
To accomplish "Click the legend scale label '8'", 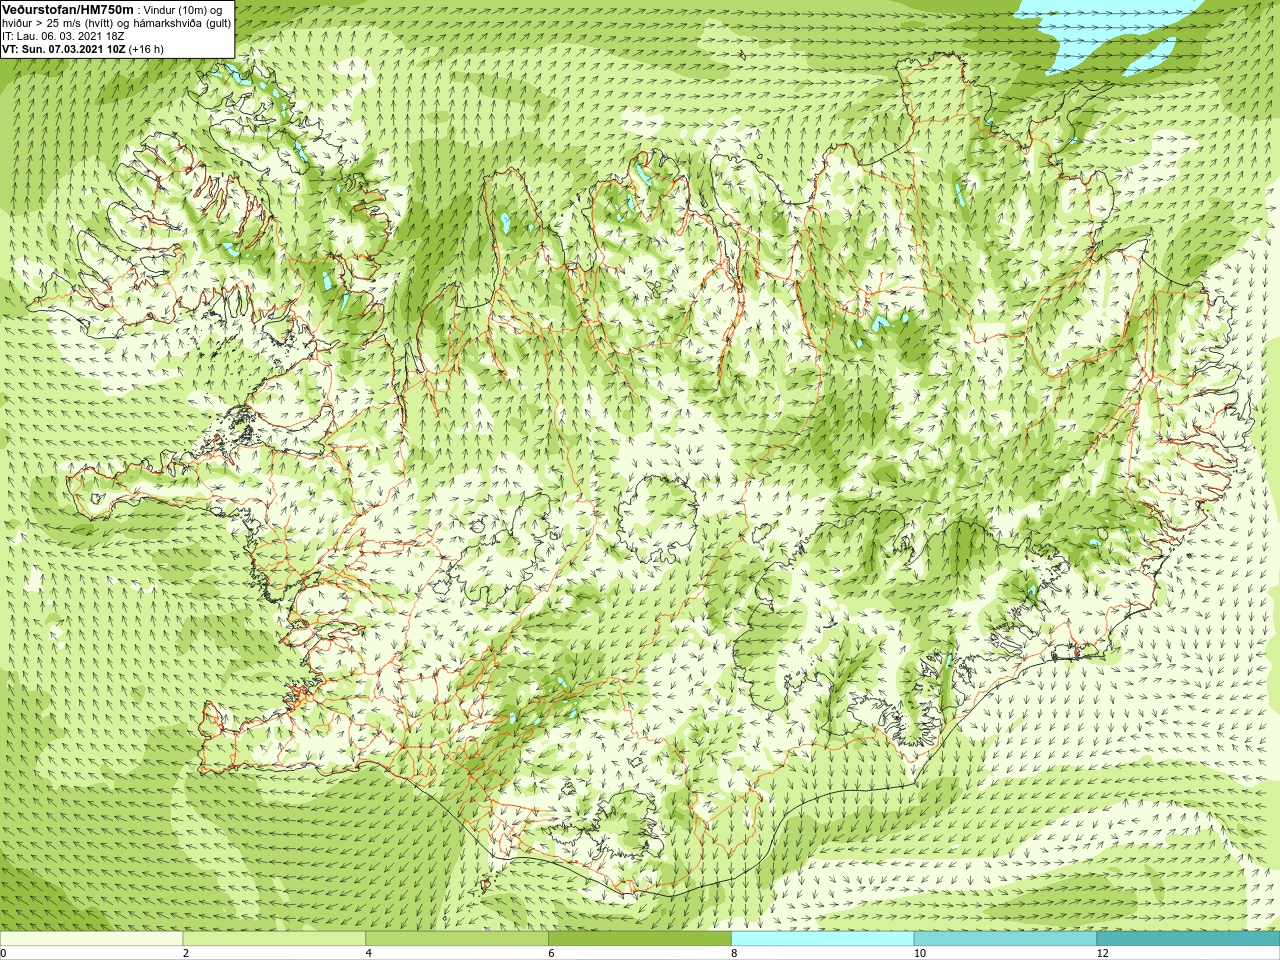I will (x=734, y=953).
